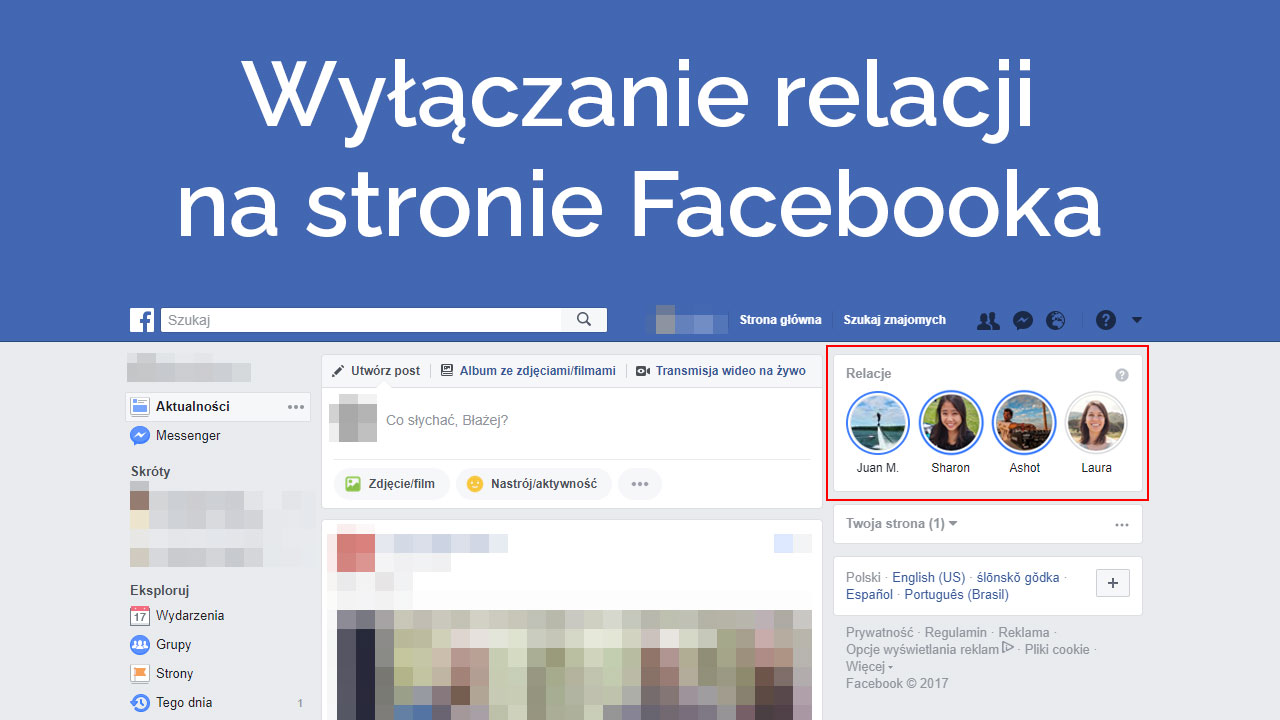Viewport: 1280px width, 720px height.
Task: Open the Messenger icon in top bar
Action: 1022,320
